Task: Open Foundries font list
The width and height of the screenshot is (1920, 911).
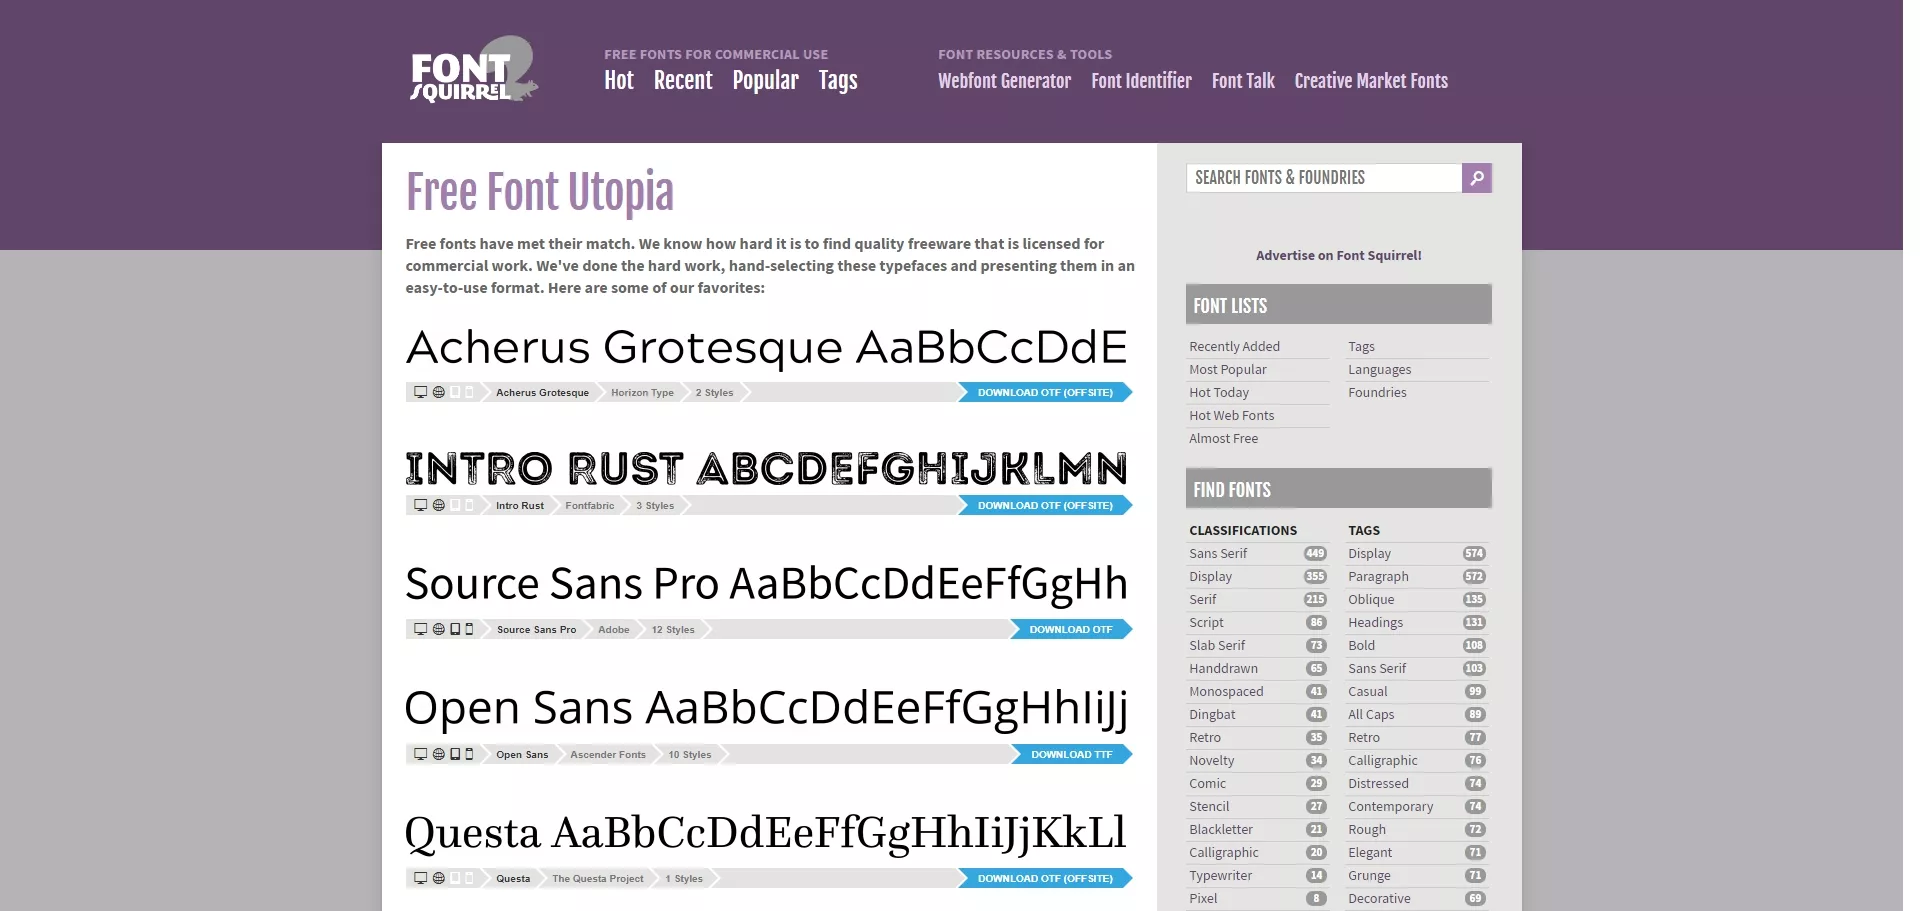Action: [1377, 392]
